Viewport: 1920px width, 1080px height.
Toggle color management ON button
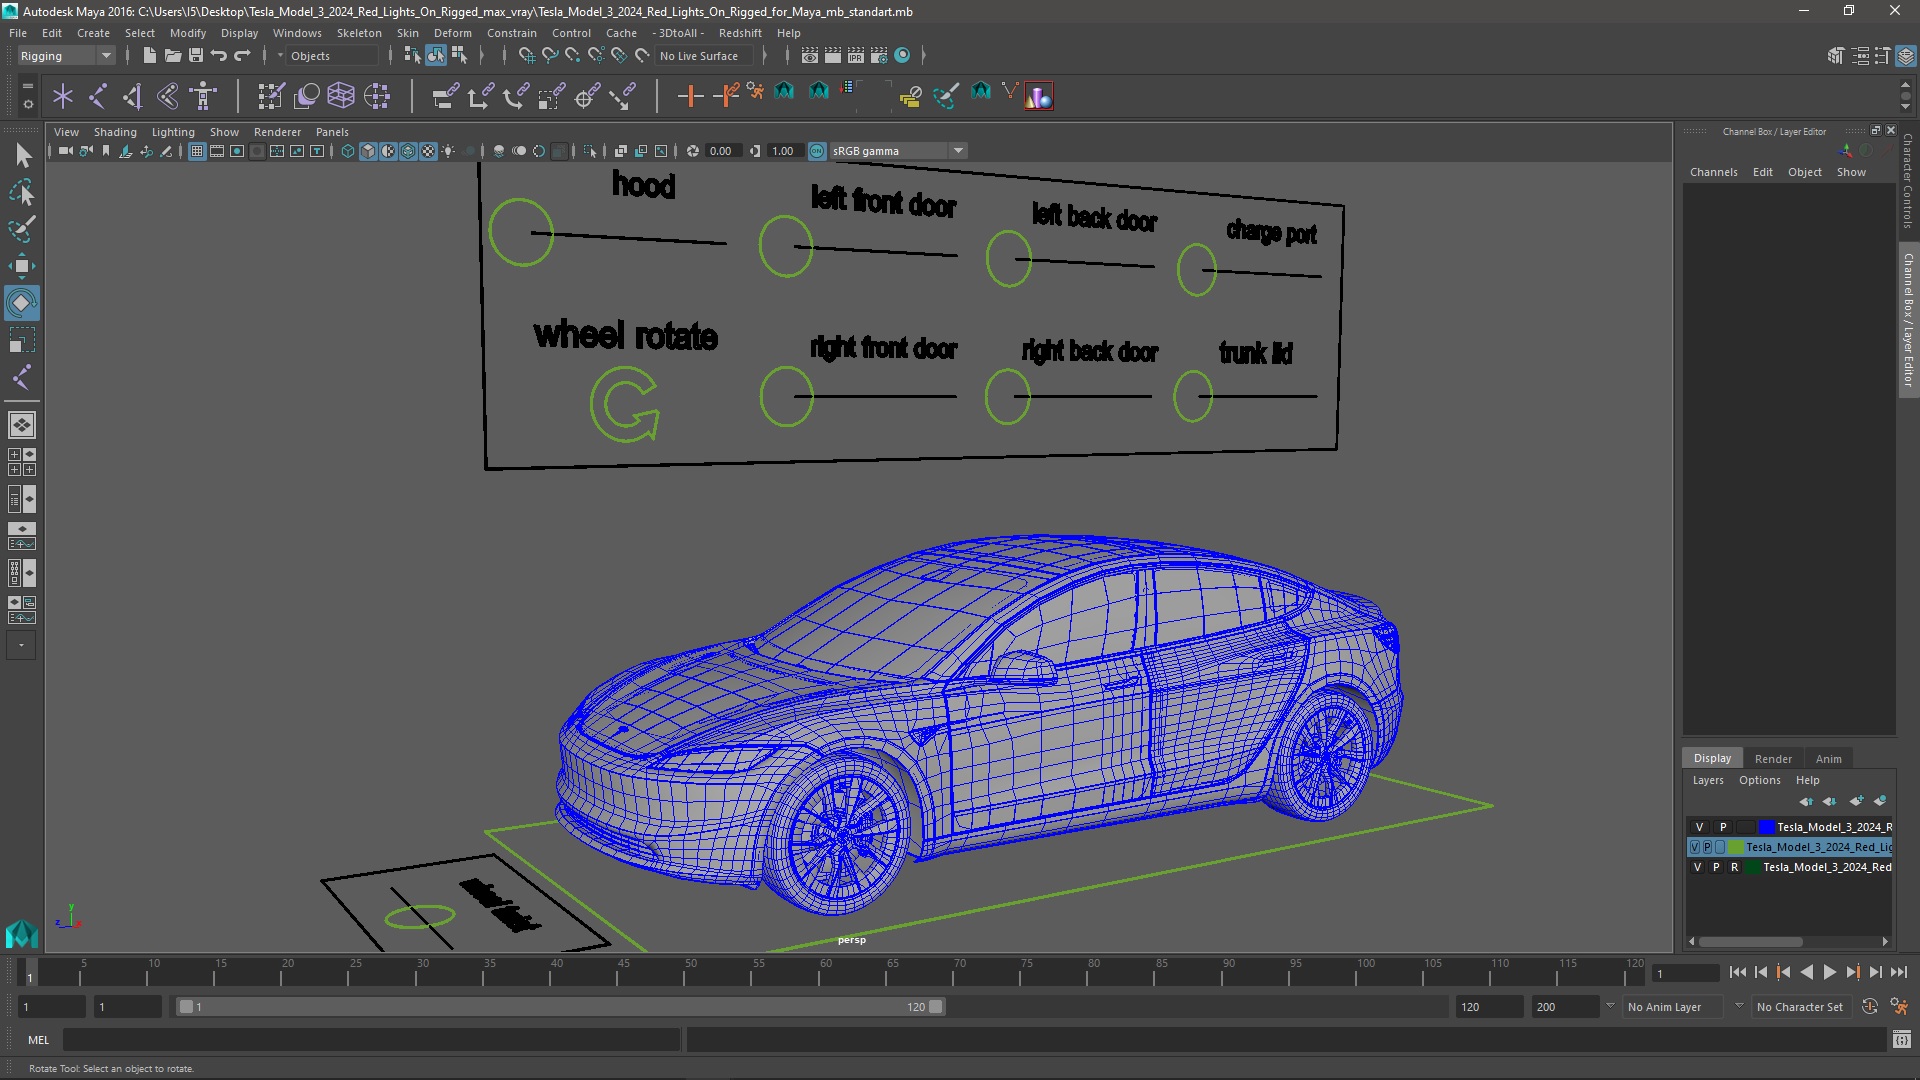coord(817,151)
